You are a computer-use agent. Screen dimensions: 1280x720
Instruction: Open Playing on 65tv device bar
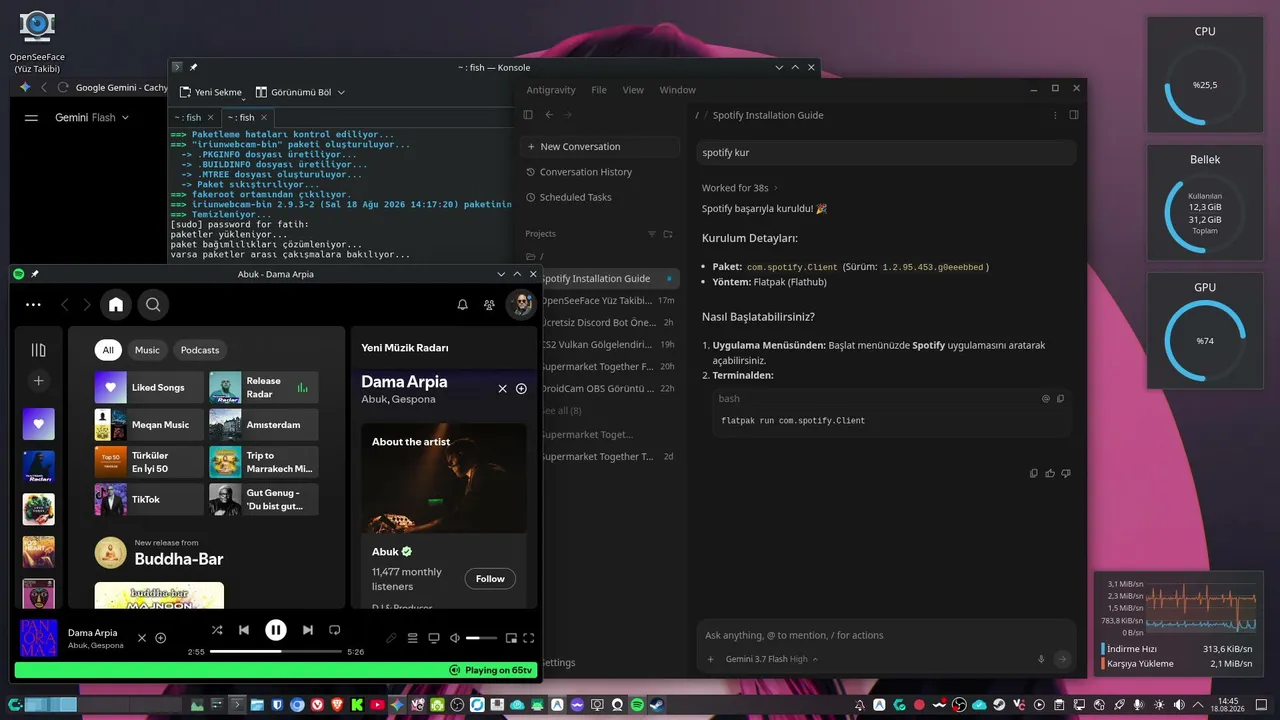pyautogui.click(x=276, y=670)
